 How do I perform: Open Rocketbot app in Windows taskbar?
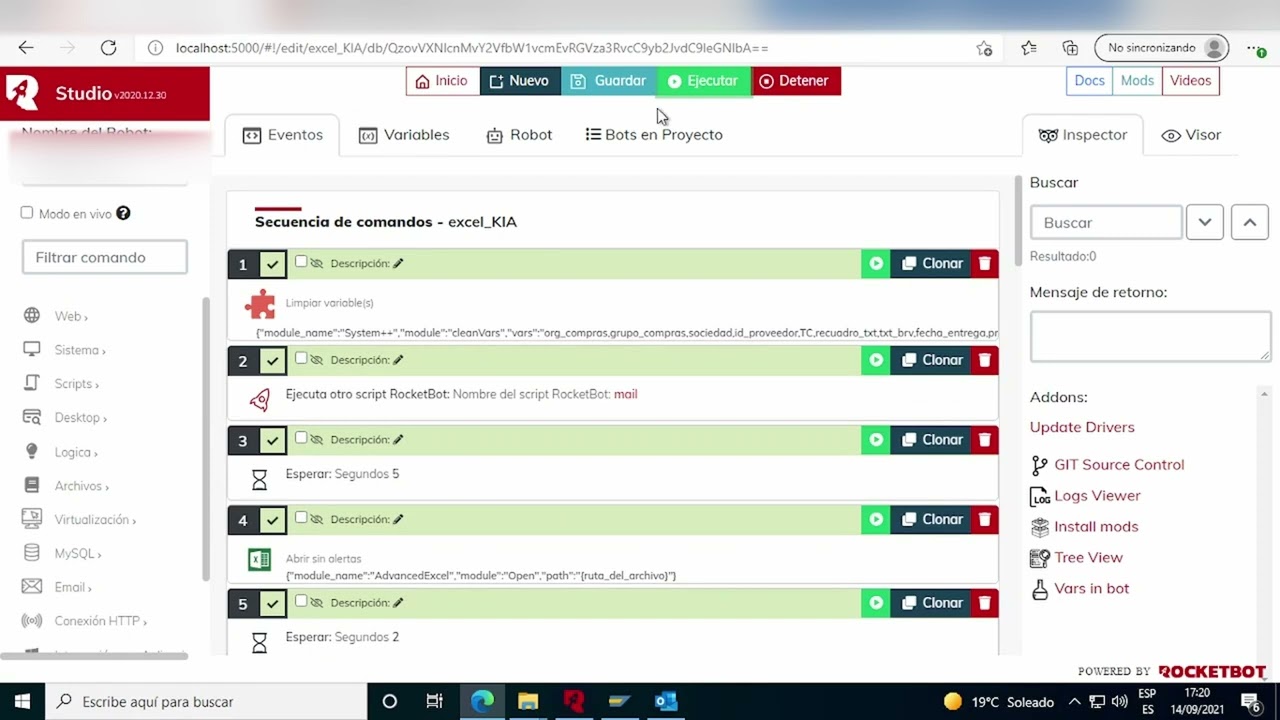click(574, 701)
